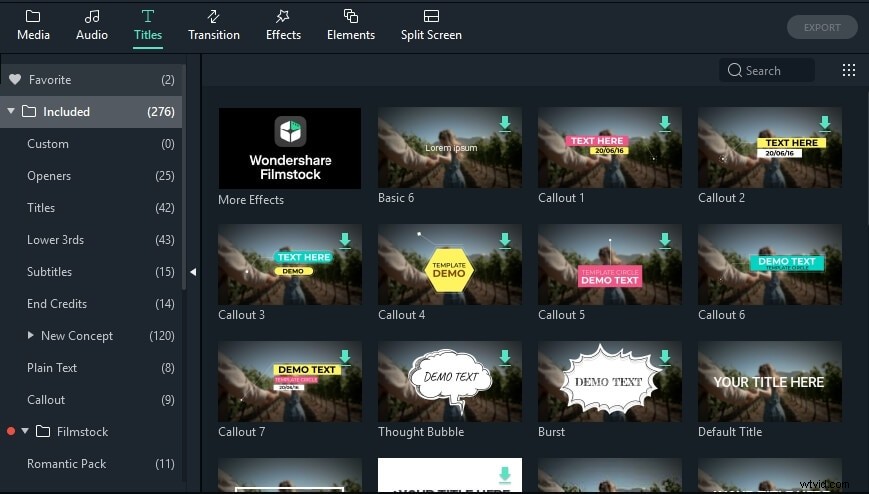
Task: Select the Titles (42) category
Action: click(x=91, y=208)
